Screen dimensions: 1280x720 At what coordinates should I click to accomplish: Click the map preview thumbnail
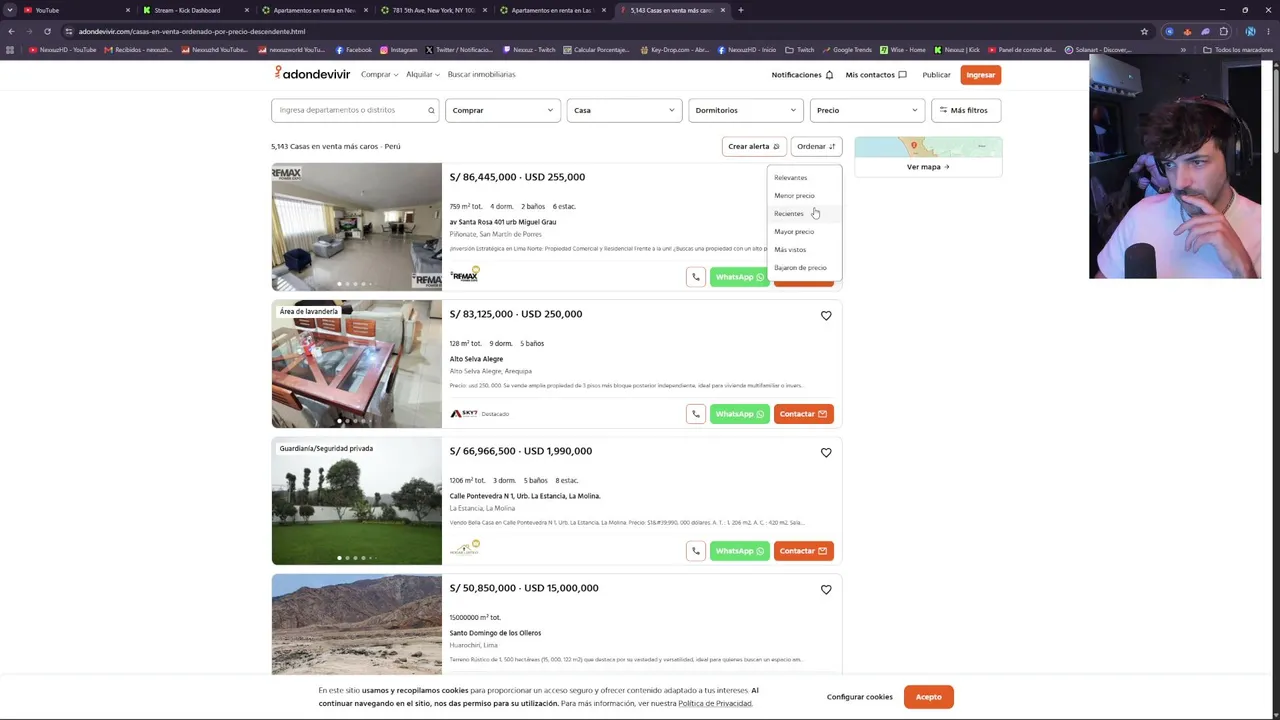(928, 147)
